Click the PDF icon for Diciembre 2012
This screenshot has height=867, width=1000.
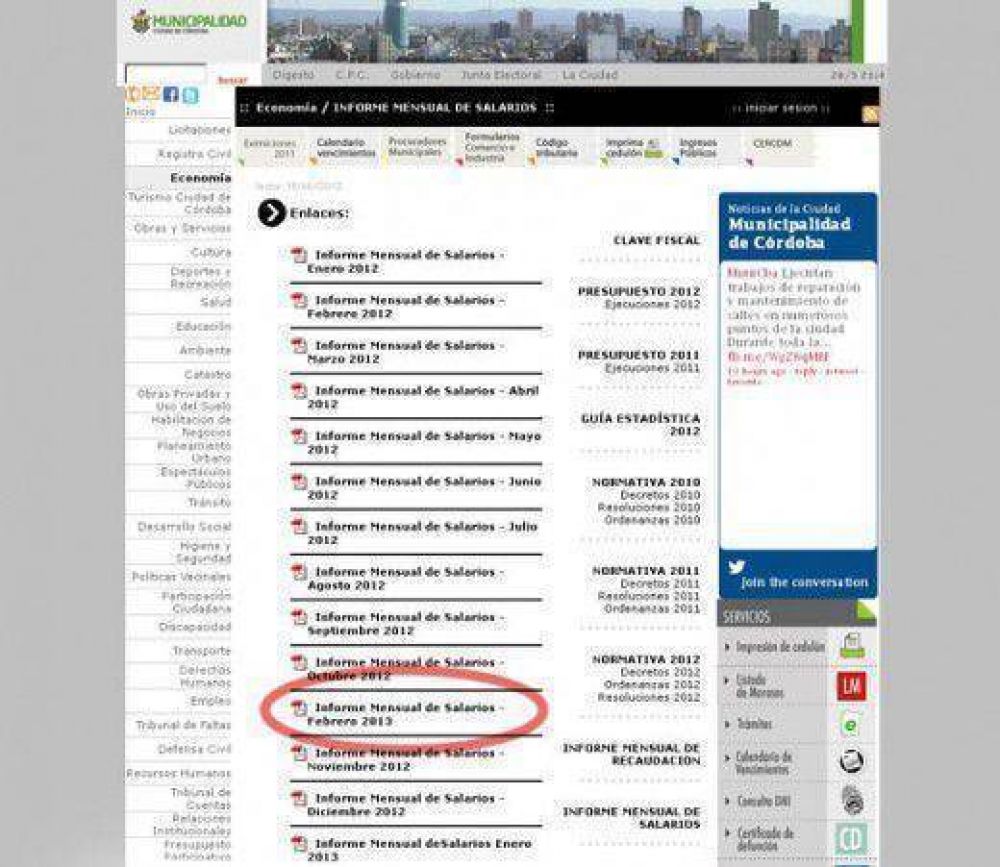299,799
